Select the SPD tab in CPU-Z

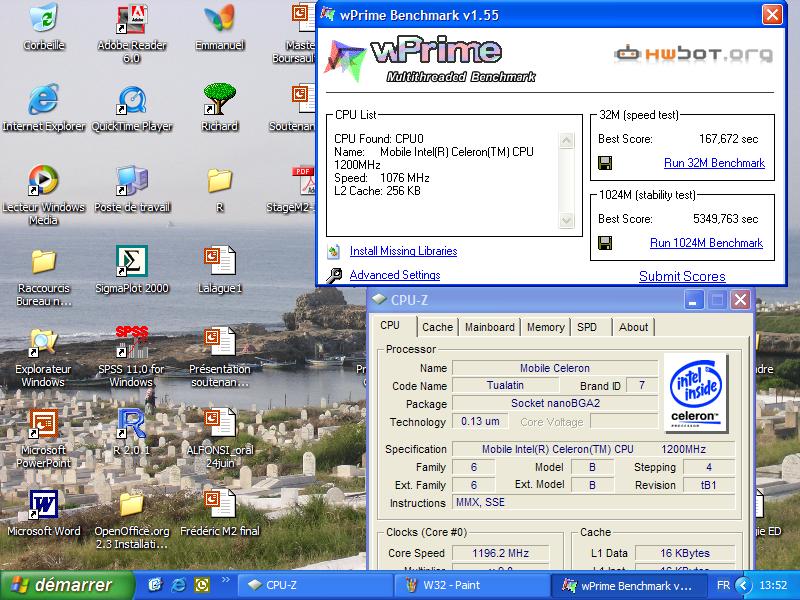(x=587, y=327)
